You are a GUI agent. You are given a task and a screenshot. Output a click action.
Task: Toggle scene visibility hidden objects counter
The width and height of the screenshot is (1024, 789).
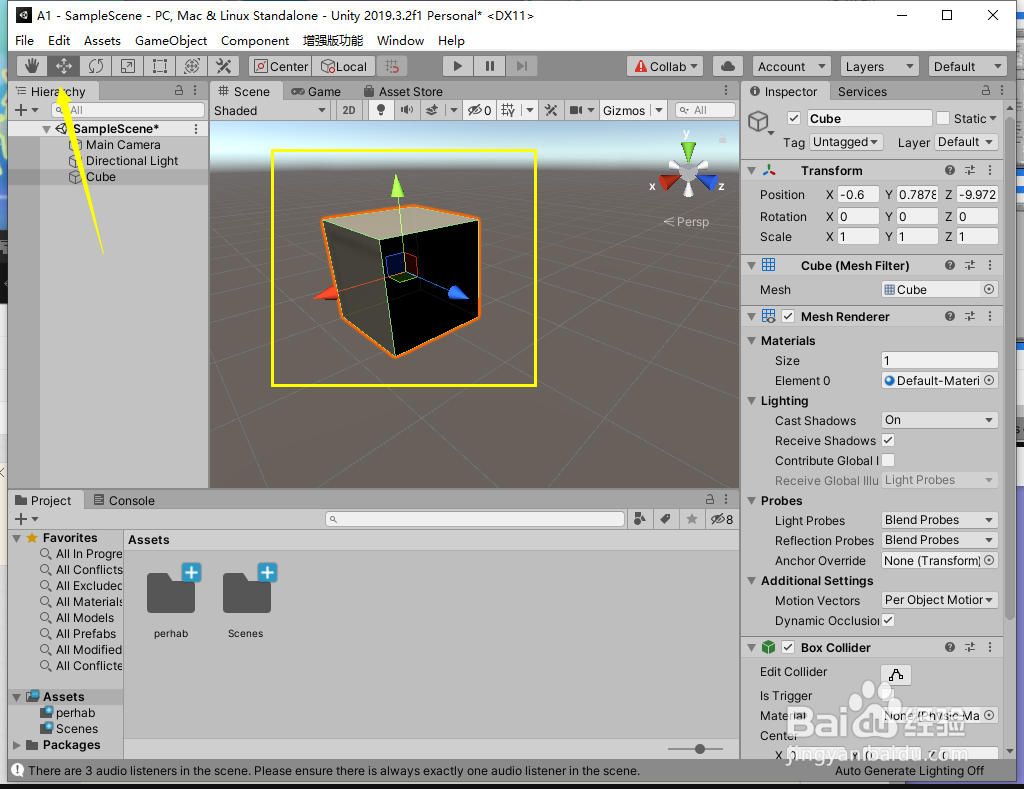coord(480,110)
